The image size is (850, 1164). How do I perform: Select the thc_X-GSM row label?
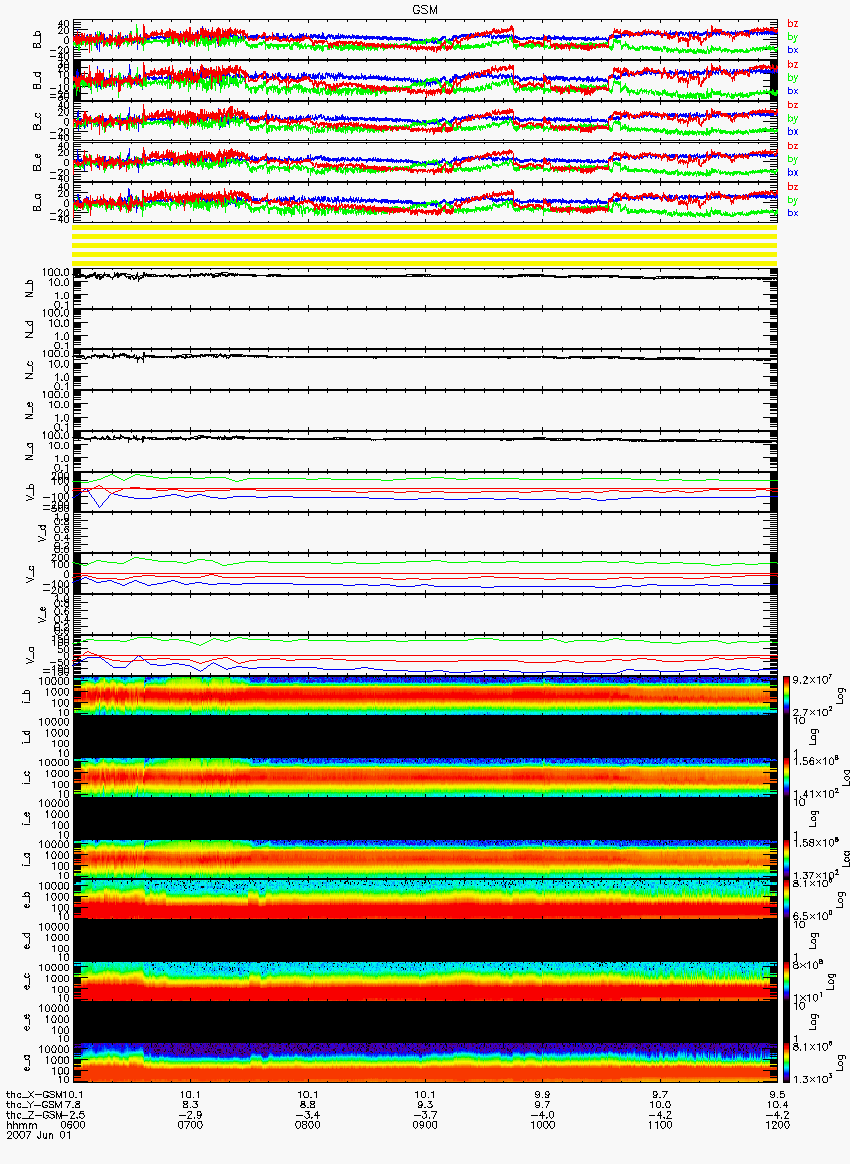(34, 1094)
